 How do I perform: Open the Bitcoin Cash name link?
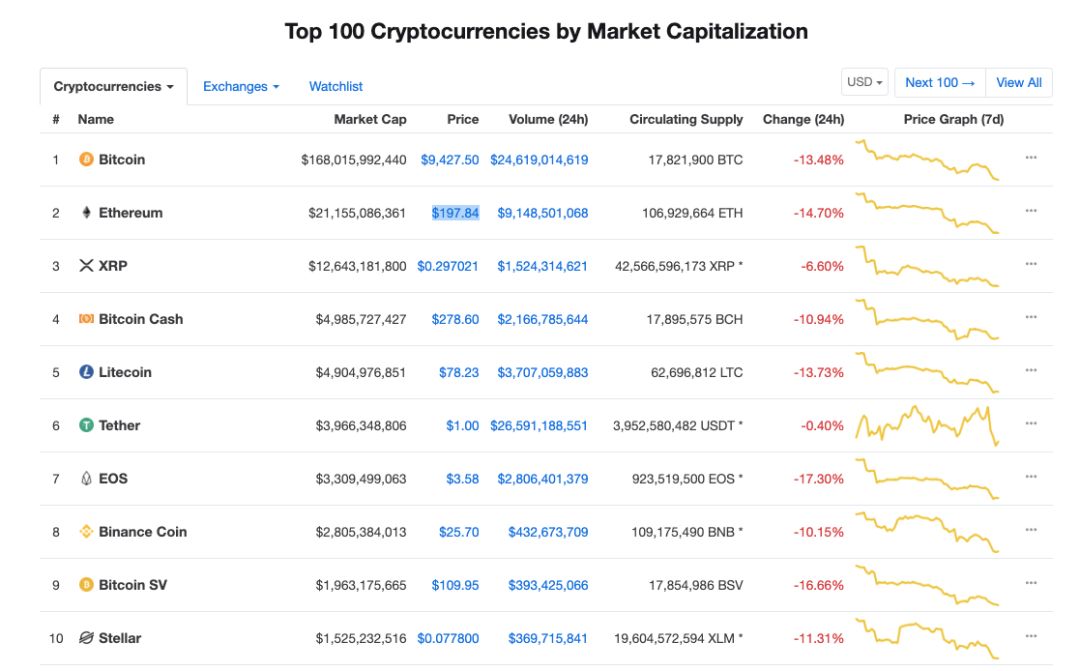[x=141, y=319]
